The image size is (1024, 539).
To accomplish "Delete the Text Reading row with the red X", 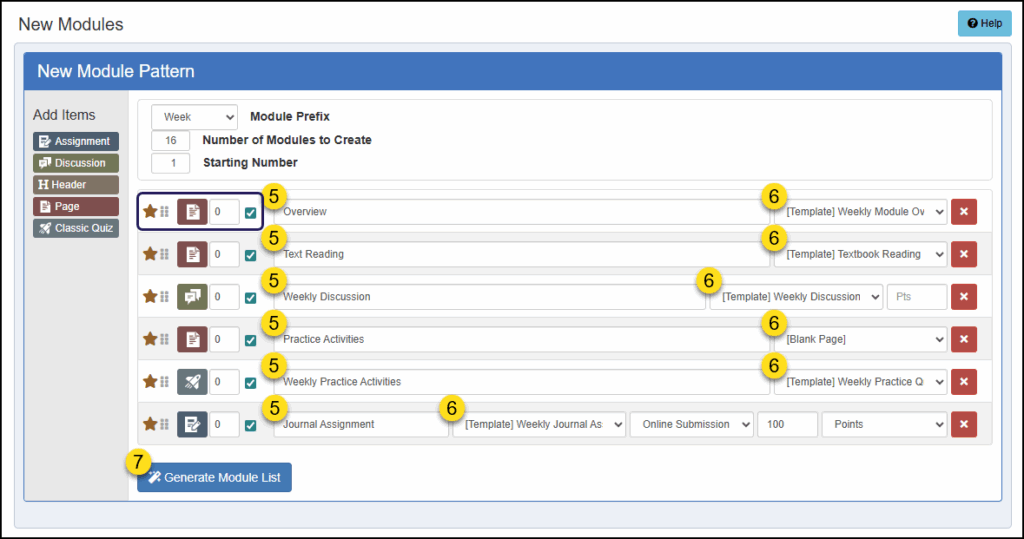I will [964, 254].
